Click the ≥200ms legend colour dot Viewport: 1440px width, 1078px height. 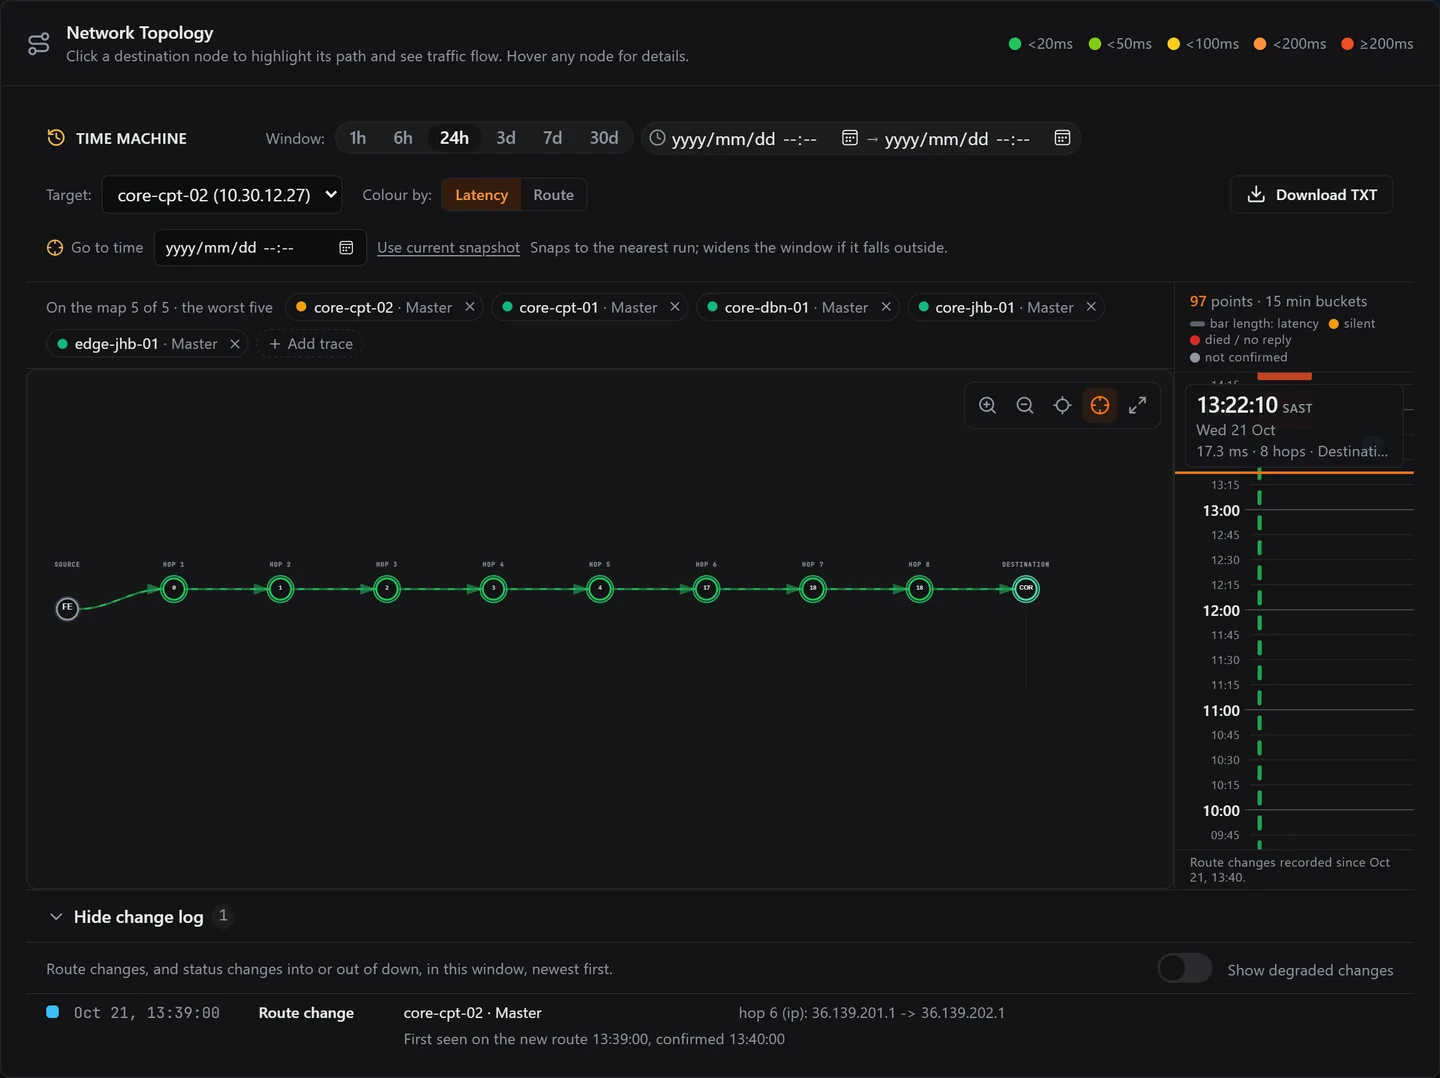[x=1347, y=44]
